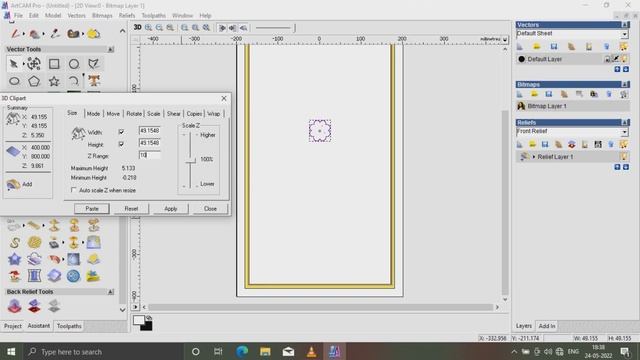Switch to the Copies tab in 3D Clipart
Screen dimensions: 640x360
194,114
